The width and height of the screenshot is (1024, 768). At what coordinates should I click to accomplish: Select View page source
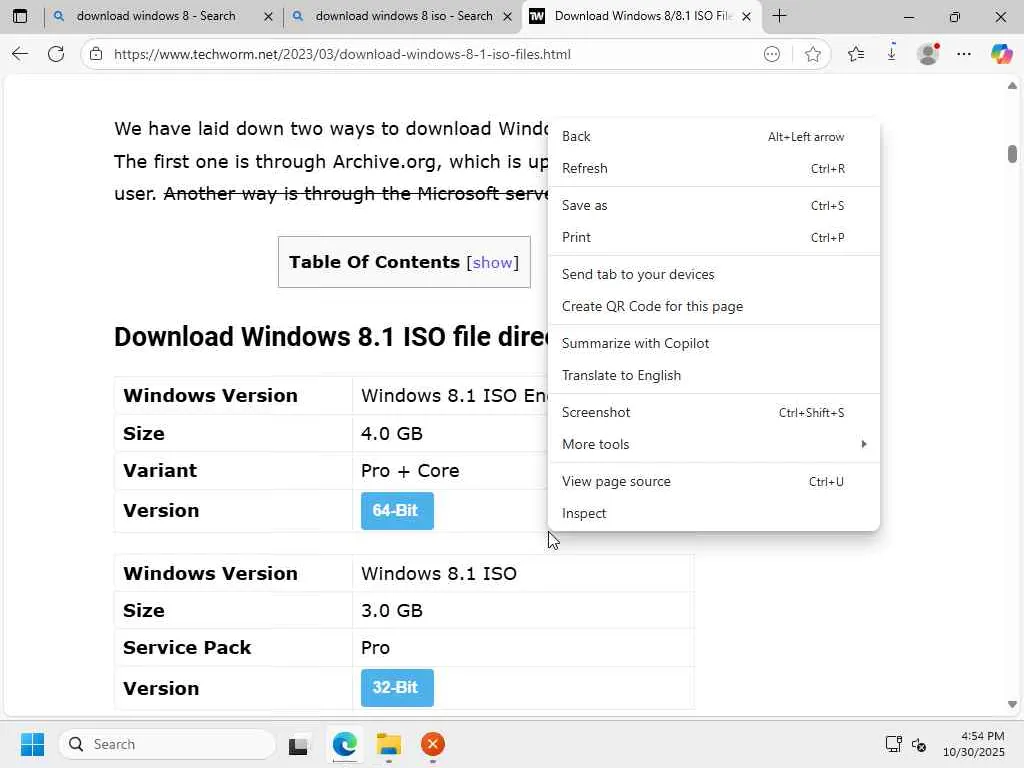pyautogui.click(x=714, y=481)
